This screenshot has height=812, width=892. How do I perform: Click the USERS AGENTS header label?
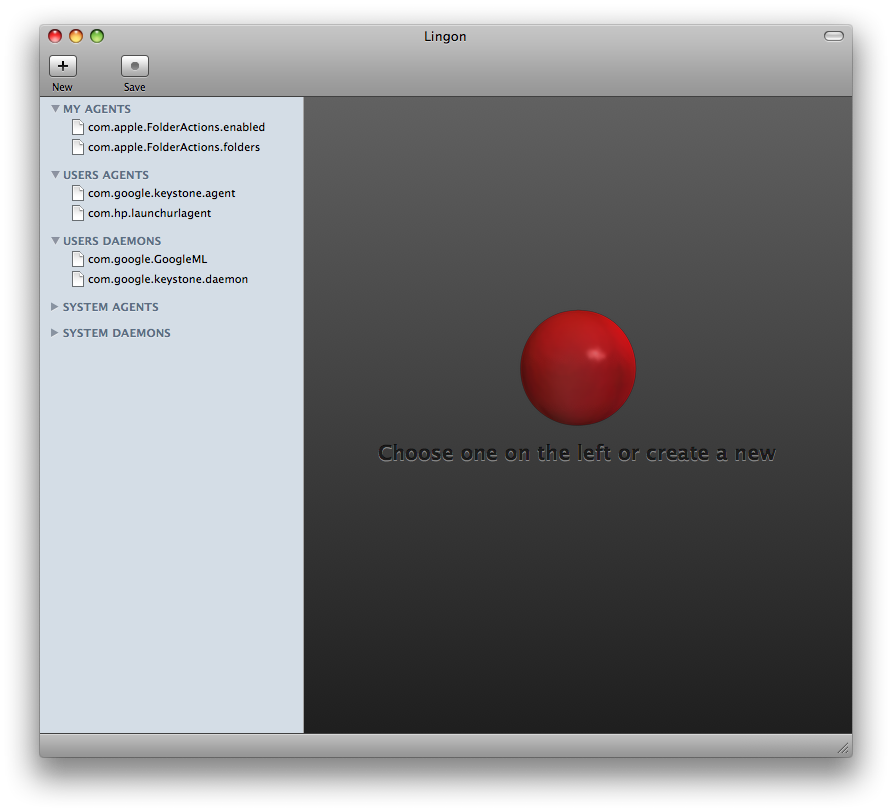[x=106, y=175]
